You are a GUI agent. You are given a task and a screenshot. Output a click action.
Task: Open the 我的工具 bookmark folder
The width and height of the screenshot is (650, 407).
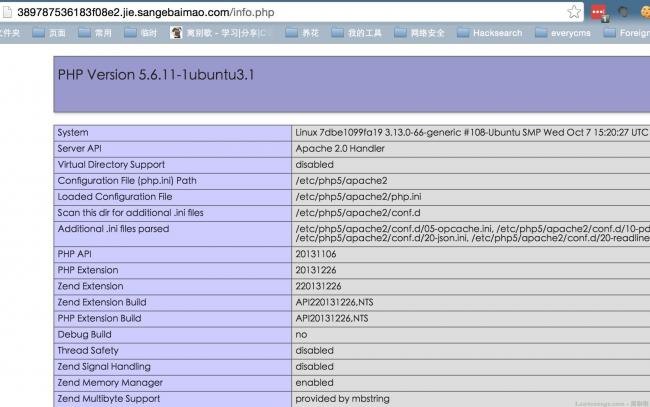[x=357, y=33]
